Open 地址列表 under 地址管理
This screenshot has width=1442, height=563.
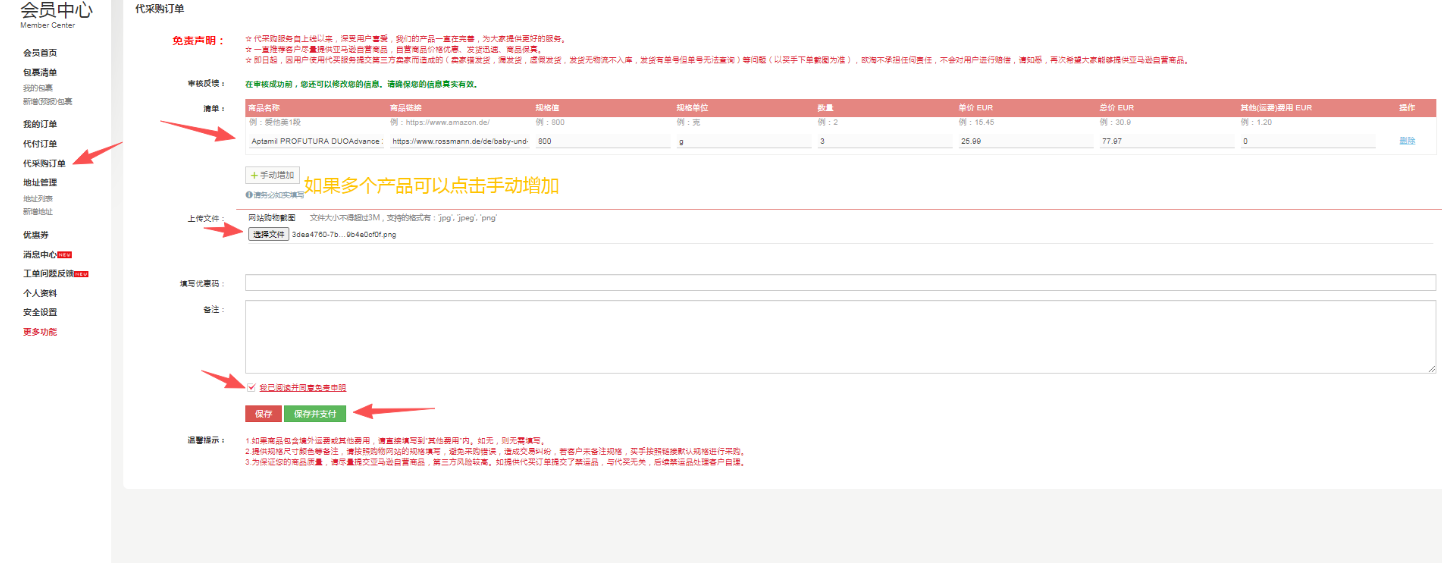[37, 199]
